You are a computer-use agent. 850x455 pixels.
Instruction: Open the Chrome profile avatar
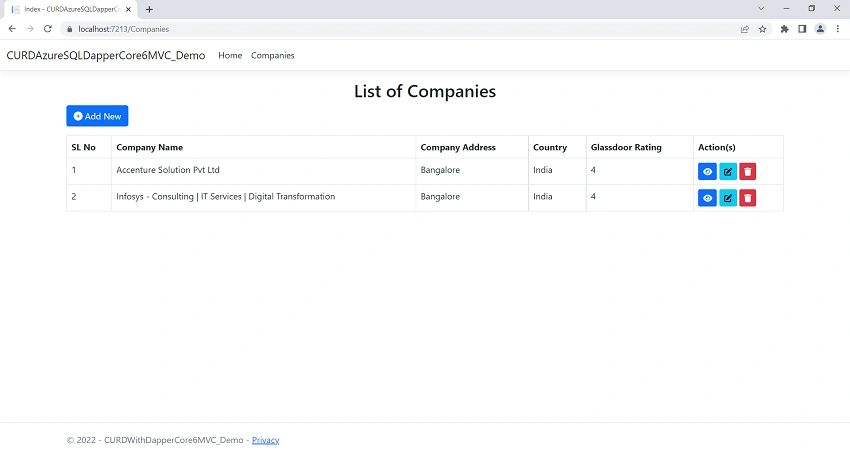(820, 29)
